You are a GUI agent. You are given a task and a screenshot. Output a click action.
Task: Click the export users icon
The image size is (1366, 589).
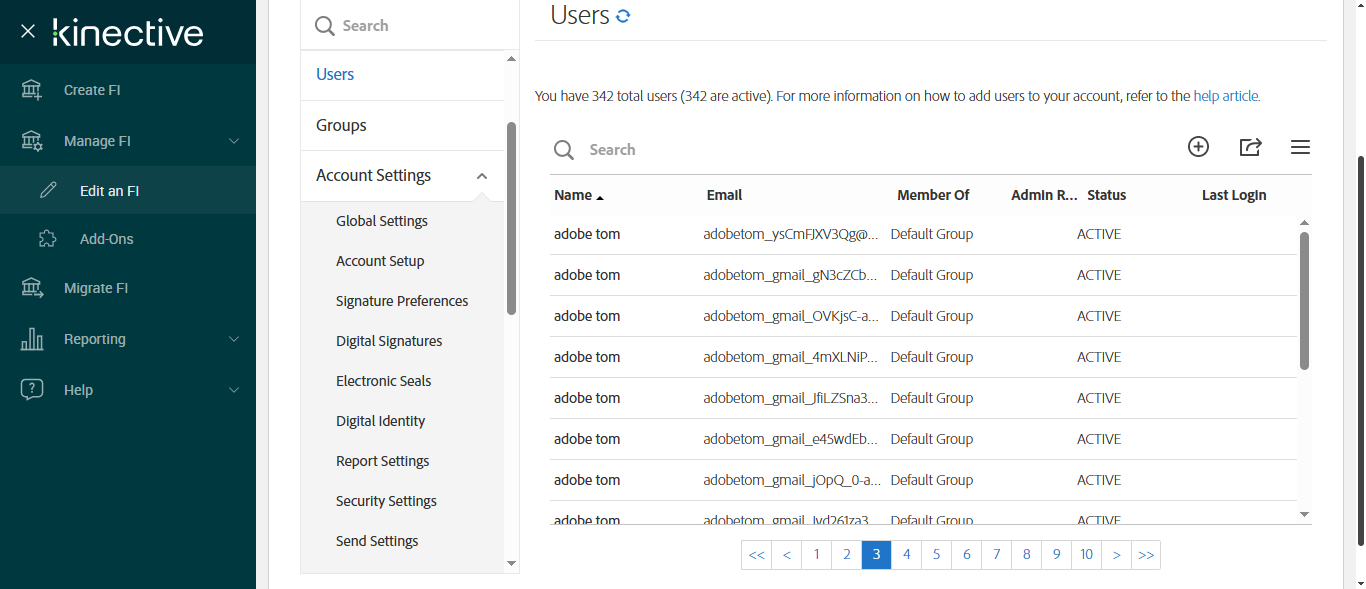point(1250,147)
